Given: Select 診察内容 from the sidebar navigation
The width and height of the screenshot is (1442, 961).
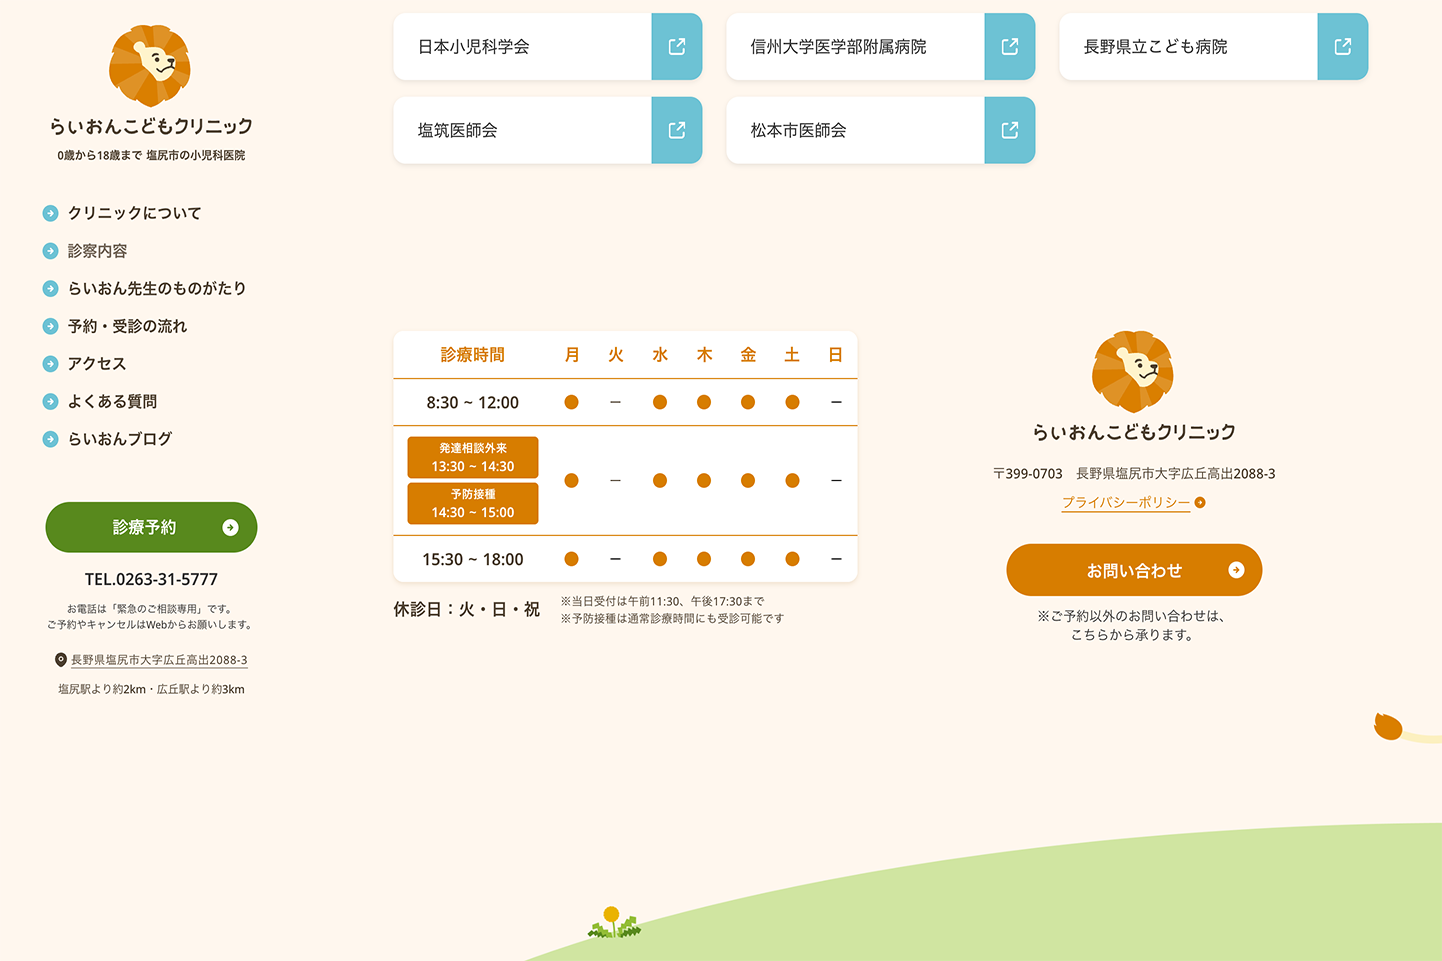Looking at the screenshot, I should coord(97,251).
